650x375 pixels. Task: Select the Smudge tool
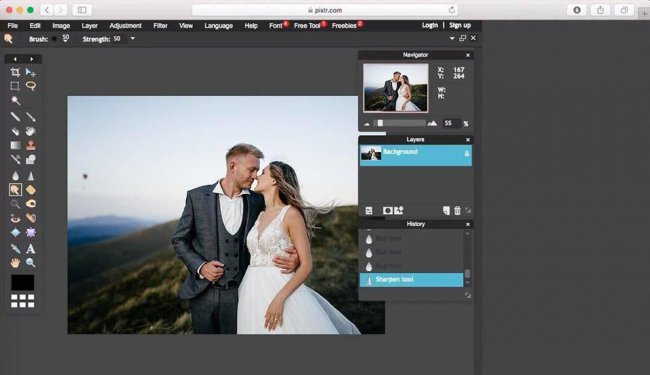tap(15, 190)
